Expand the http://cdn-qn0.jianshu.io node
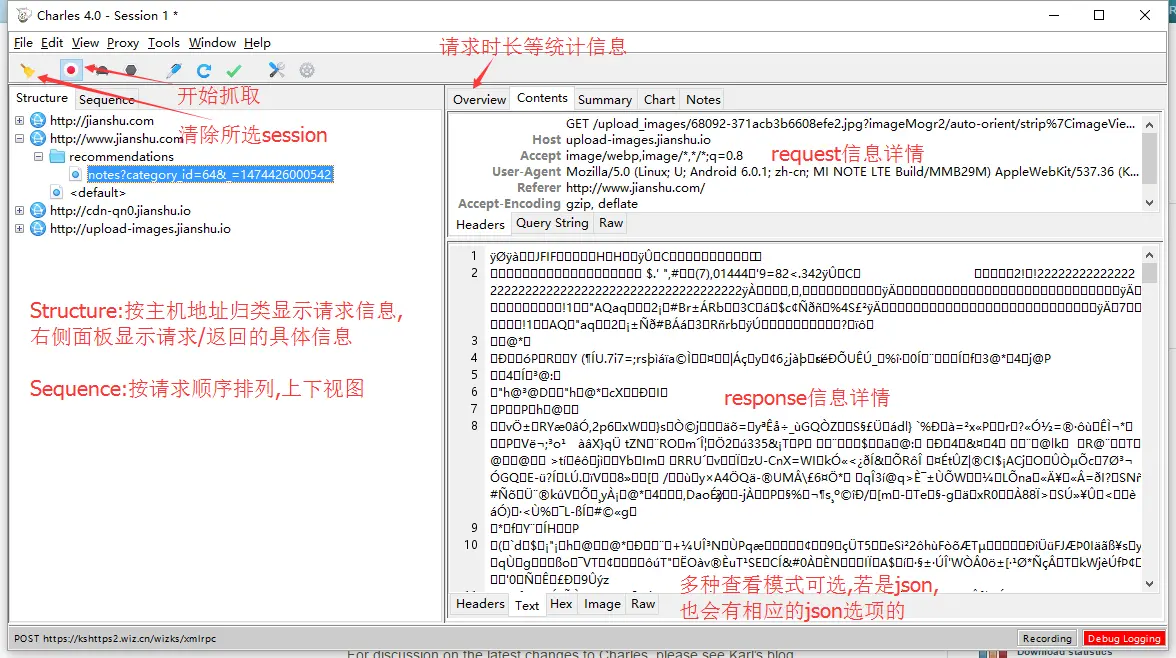The height and width of the screenshot is (658, 1176). (19, 212)
